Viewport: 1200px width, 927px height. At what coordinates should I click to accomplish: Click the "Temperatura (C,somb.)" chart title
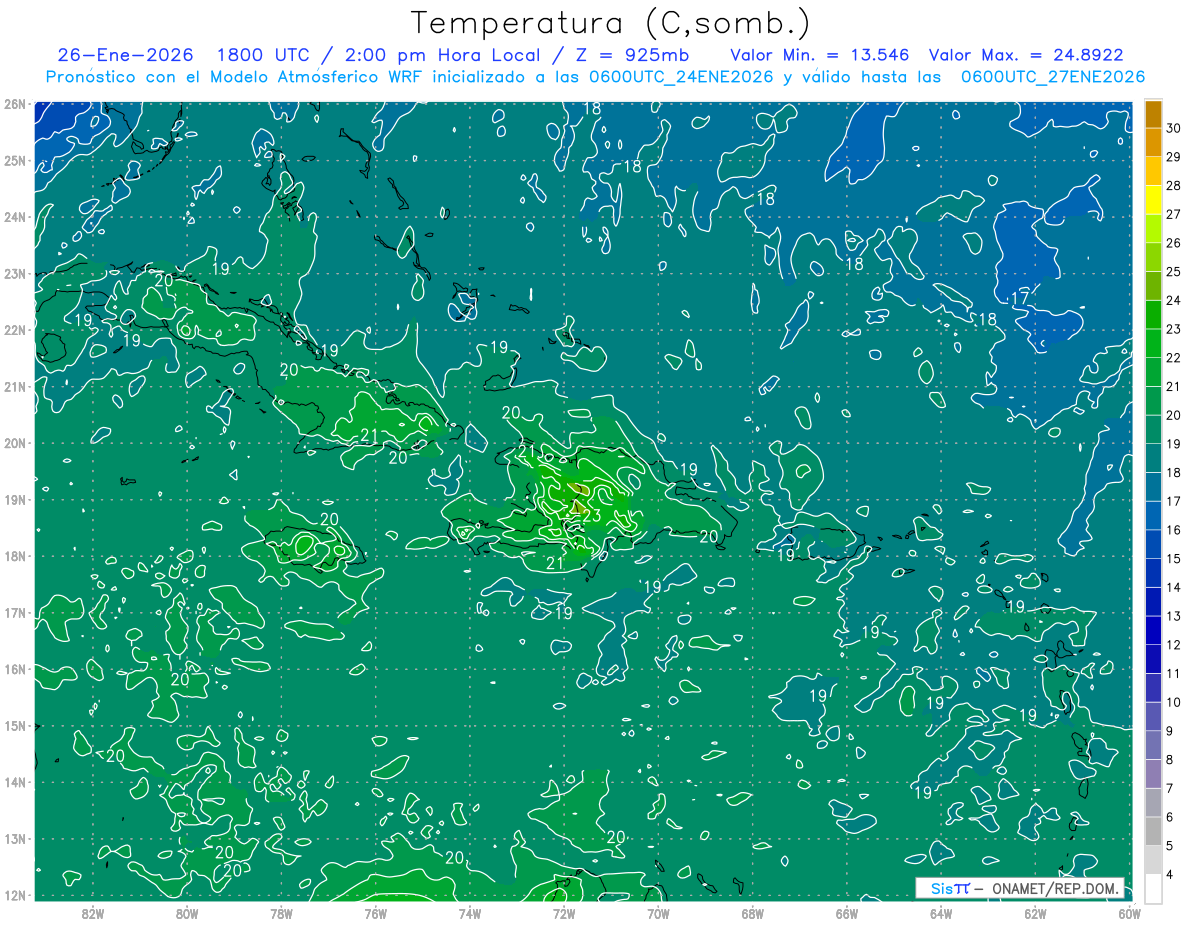[x=610, y=22]
